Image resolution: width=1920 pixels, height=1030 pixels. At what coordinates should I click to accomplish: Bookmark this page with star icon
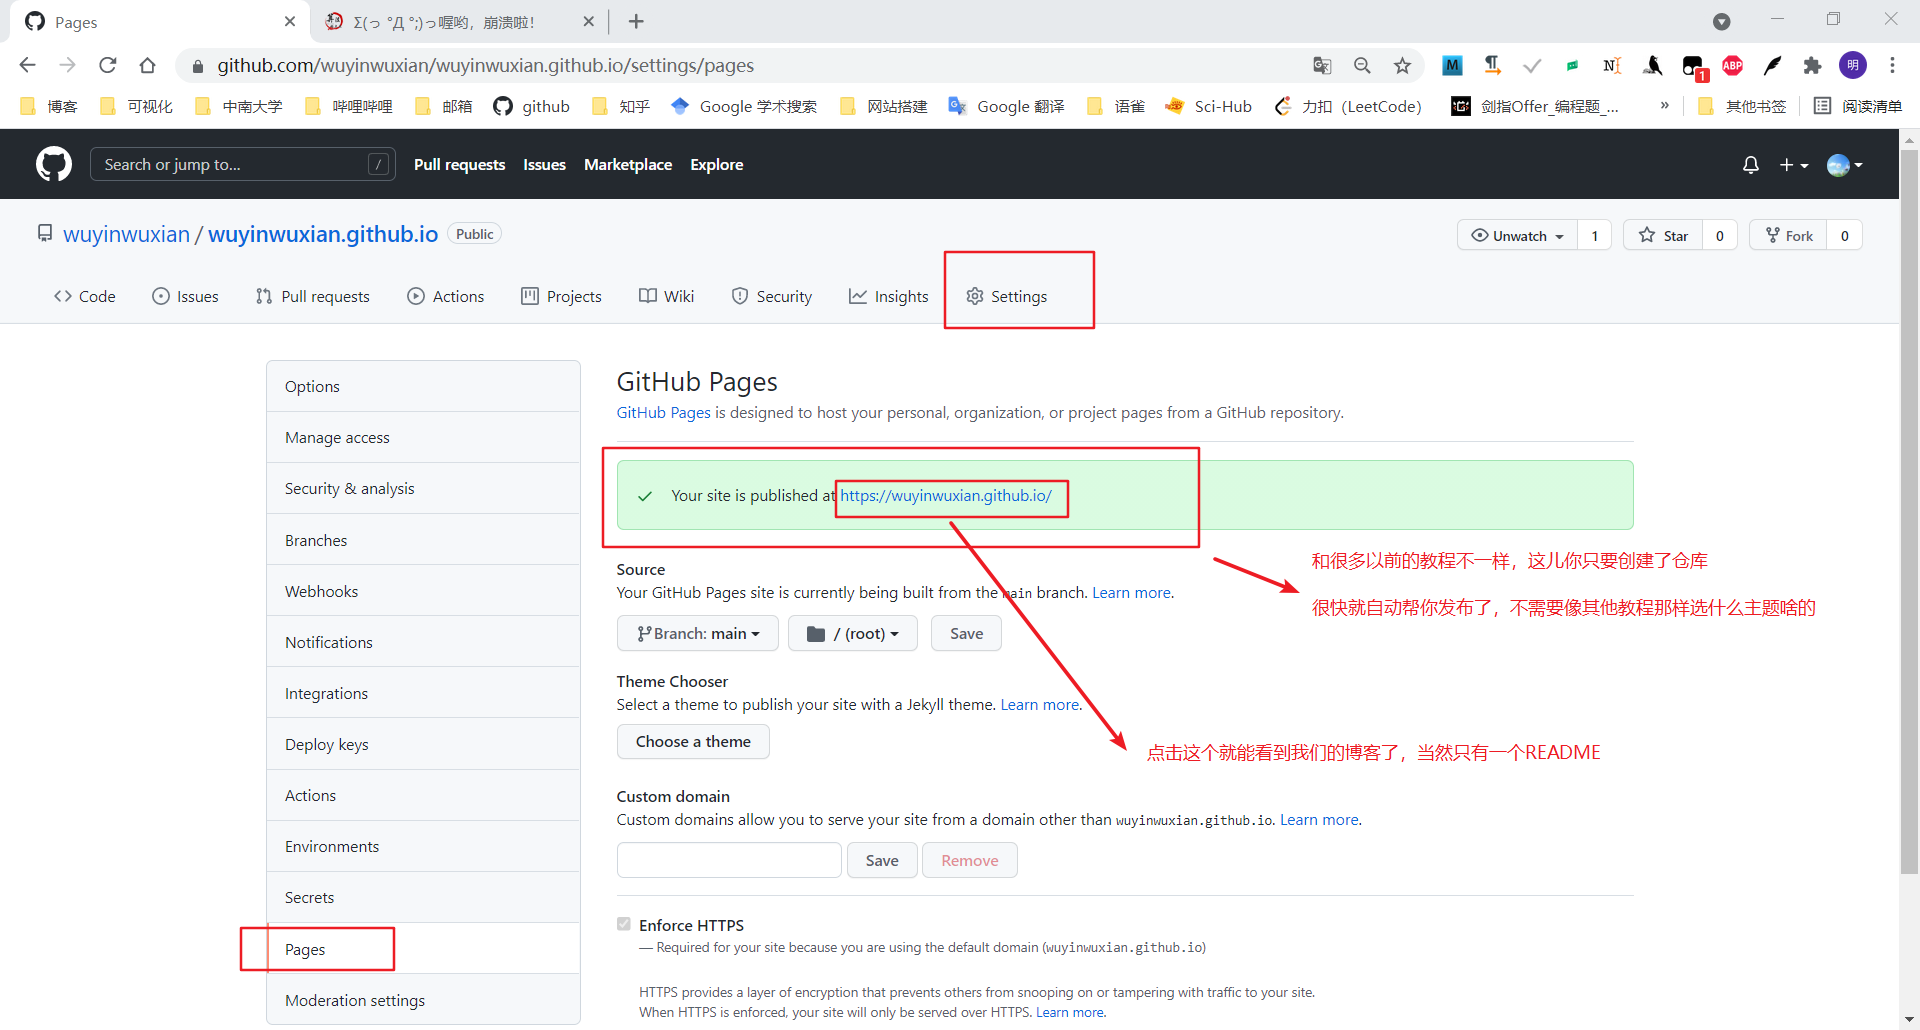[x=1402, y=65]
